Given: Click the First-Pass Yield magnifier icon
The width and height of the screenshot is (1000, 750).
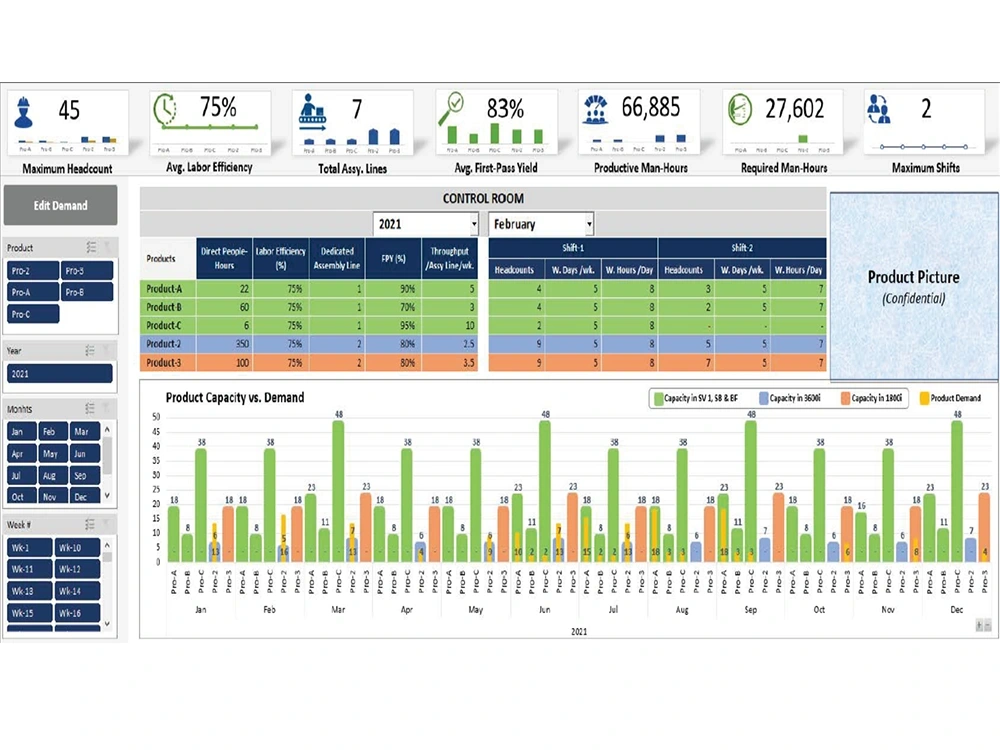Looking at the screenshot, I should pyautogui.click(x=452, y=108).
